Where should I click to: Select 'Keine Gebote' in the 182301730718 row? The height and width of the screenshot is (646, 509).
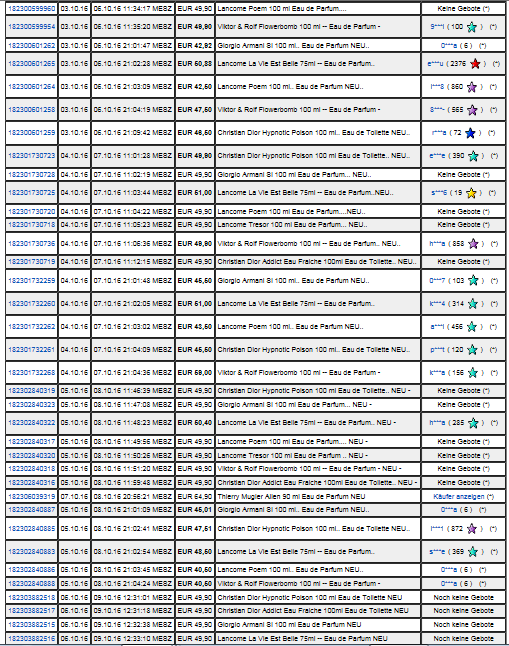[x=459, y=225]
